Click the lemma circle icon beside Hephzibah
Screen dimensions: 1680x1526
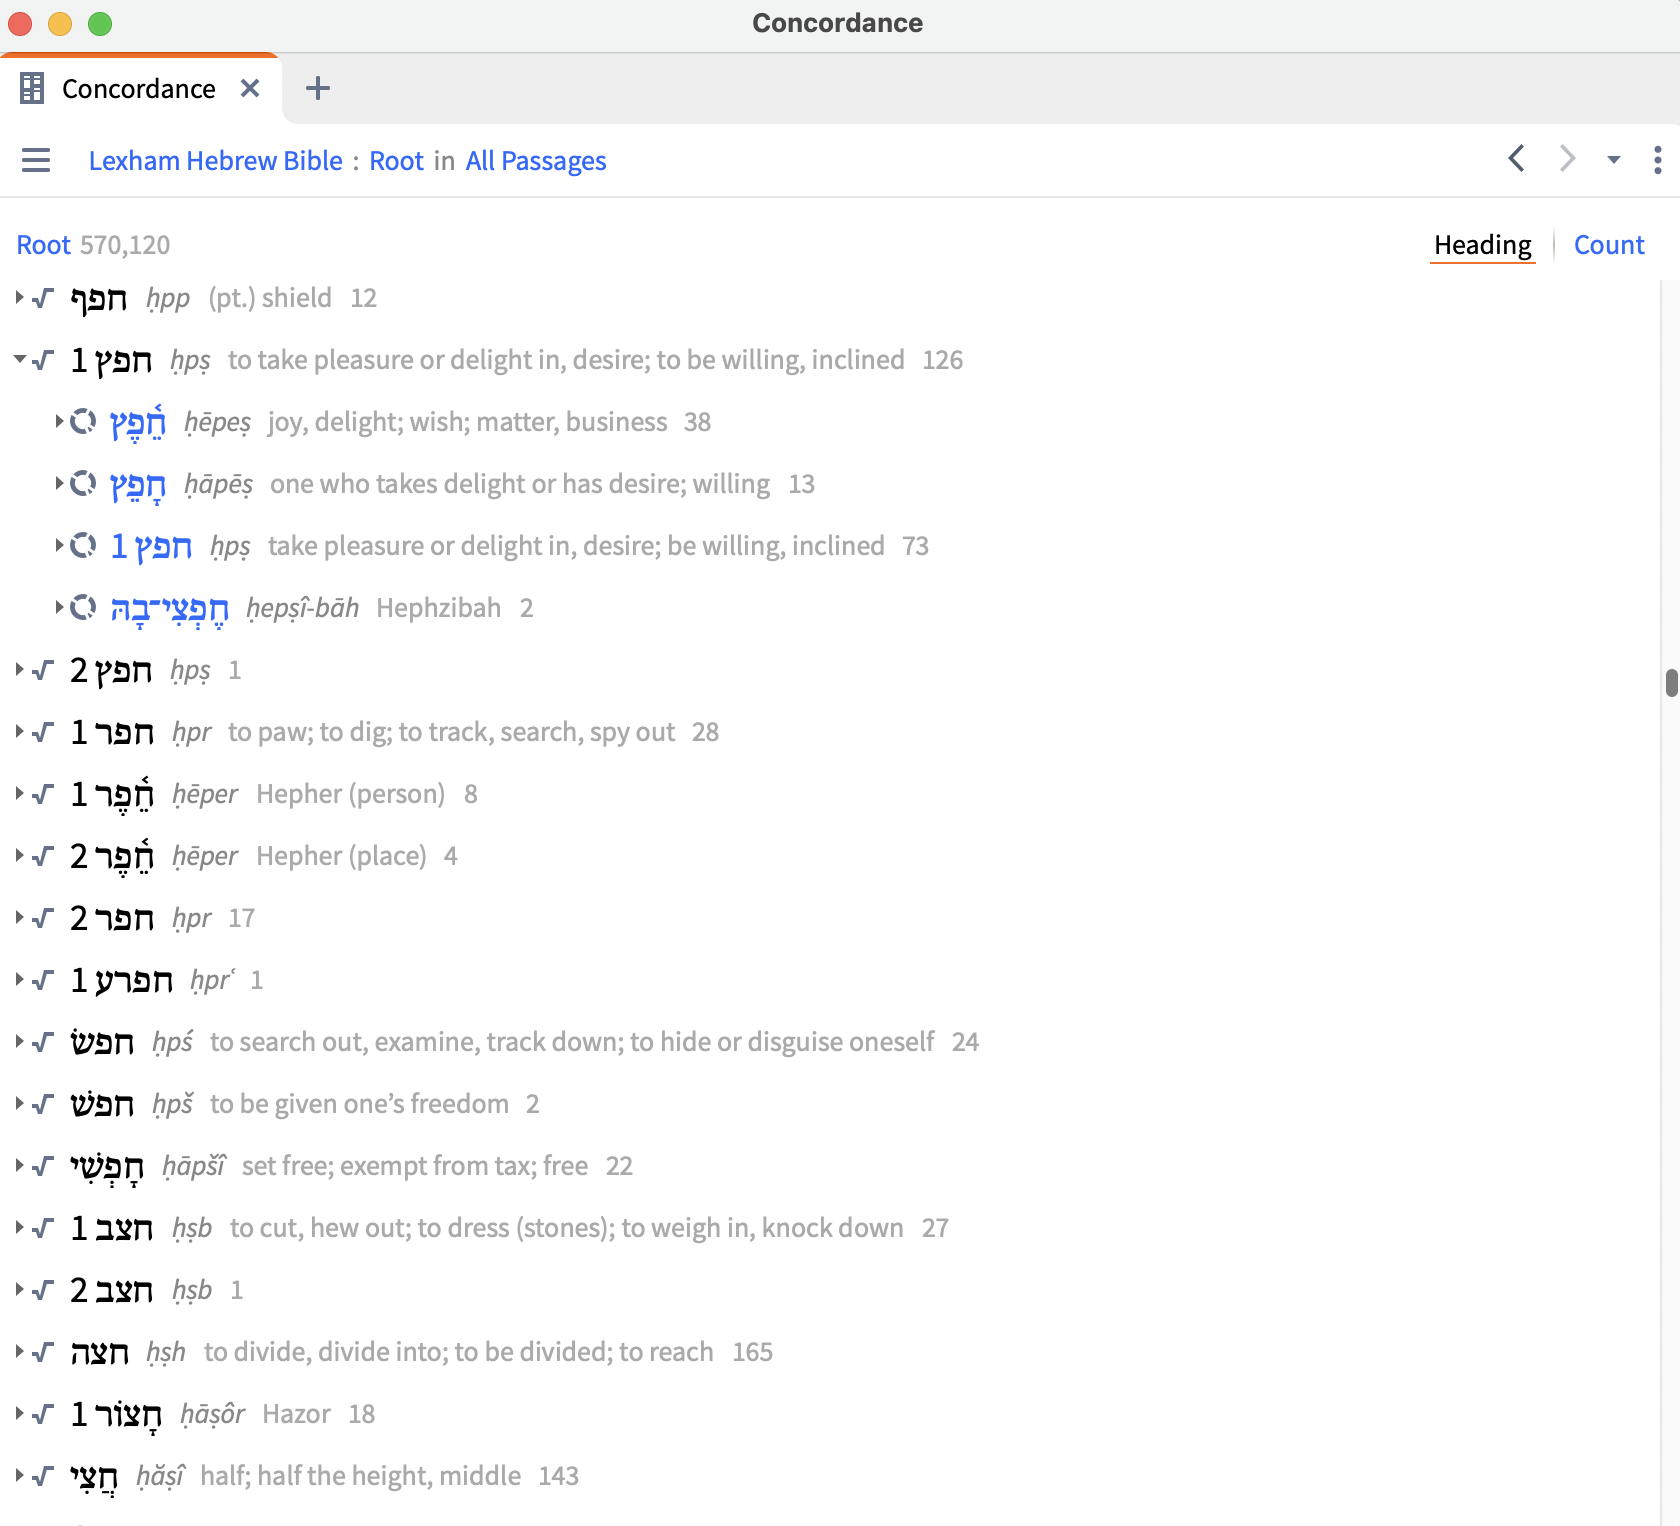click(x=84, y=608)
